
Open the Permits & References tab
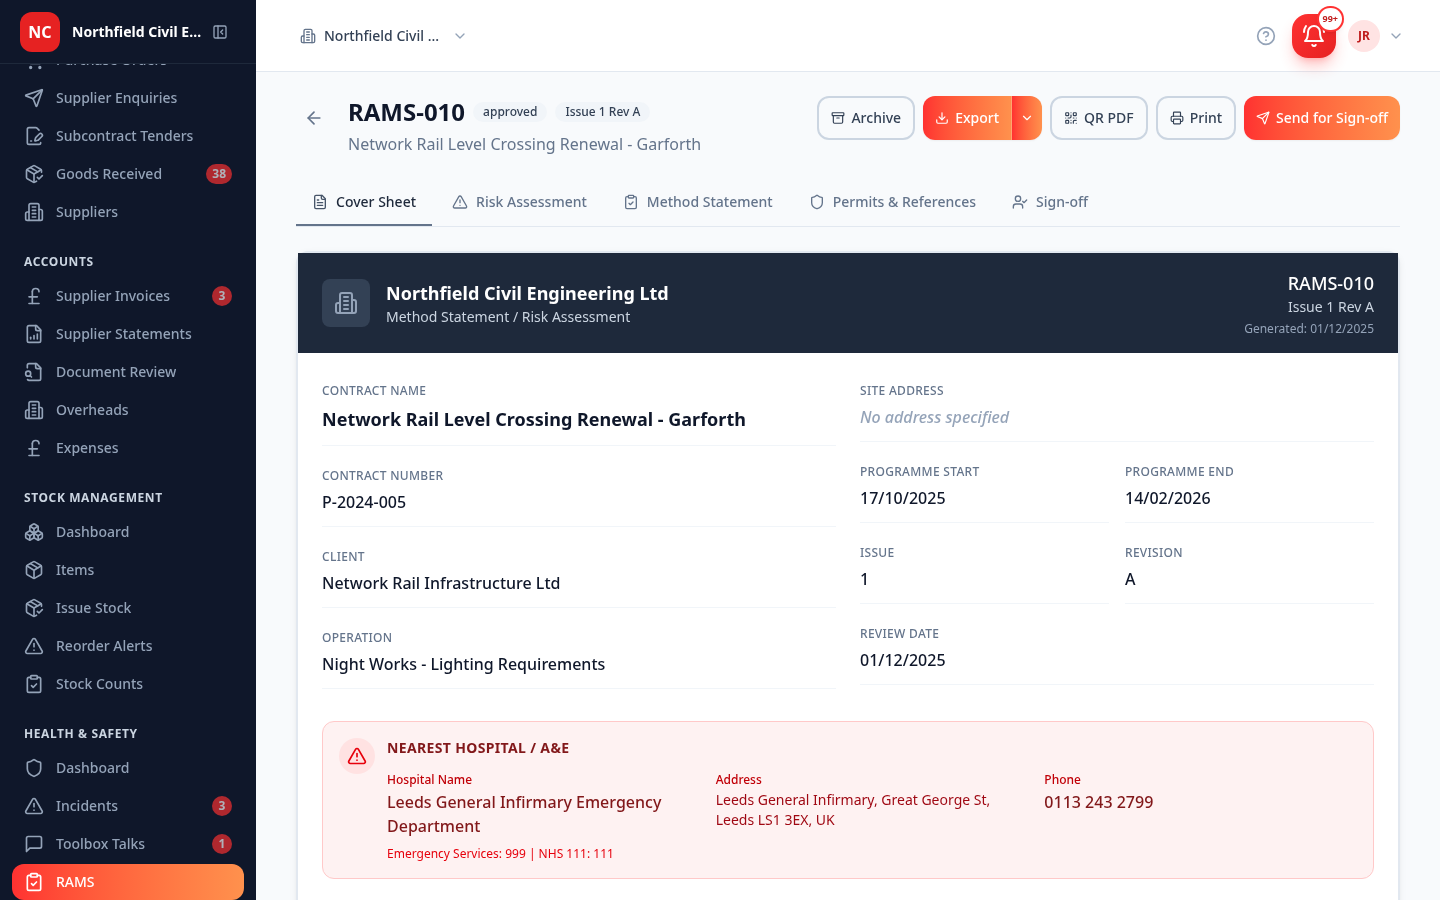[x=893, y=202]
